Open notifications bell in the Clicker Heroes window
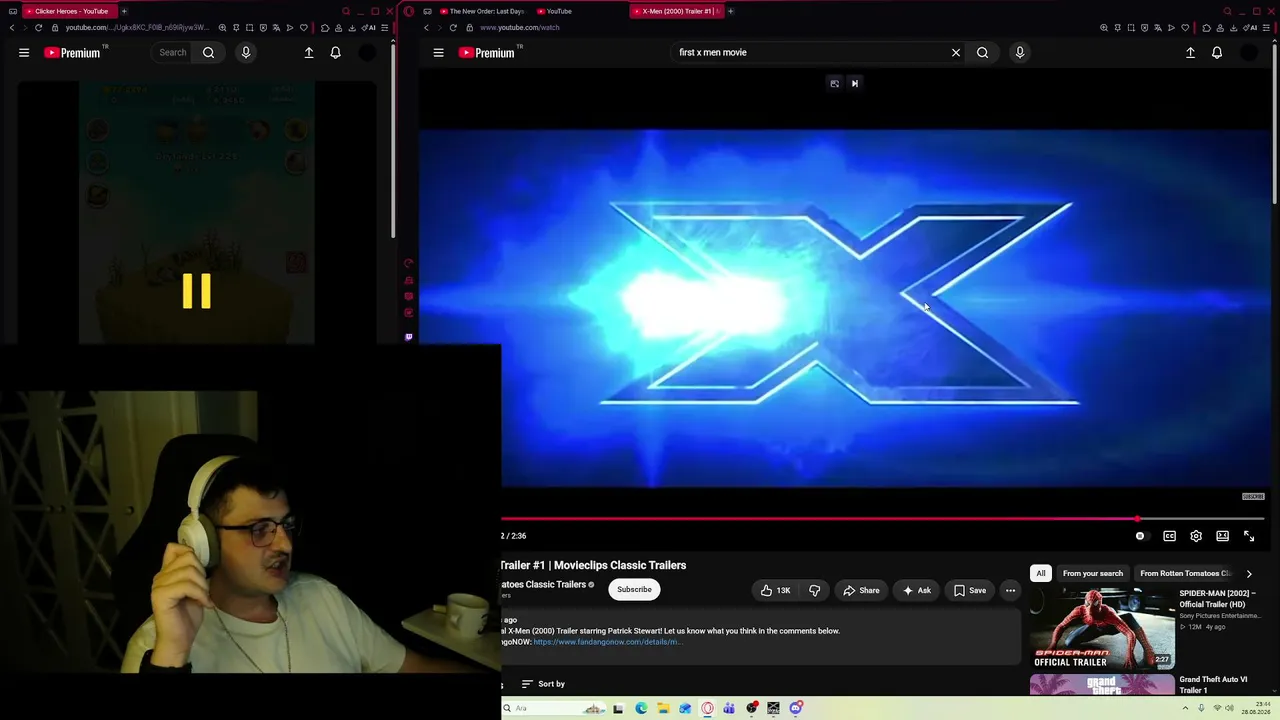 click(x=336, y=53)
